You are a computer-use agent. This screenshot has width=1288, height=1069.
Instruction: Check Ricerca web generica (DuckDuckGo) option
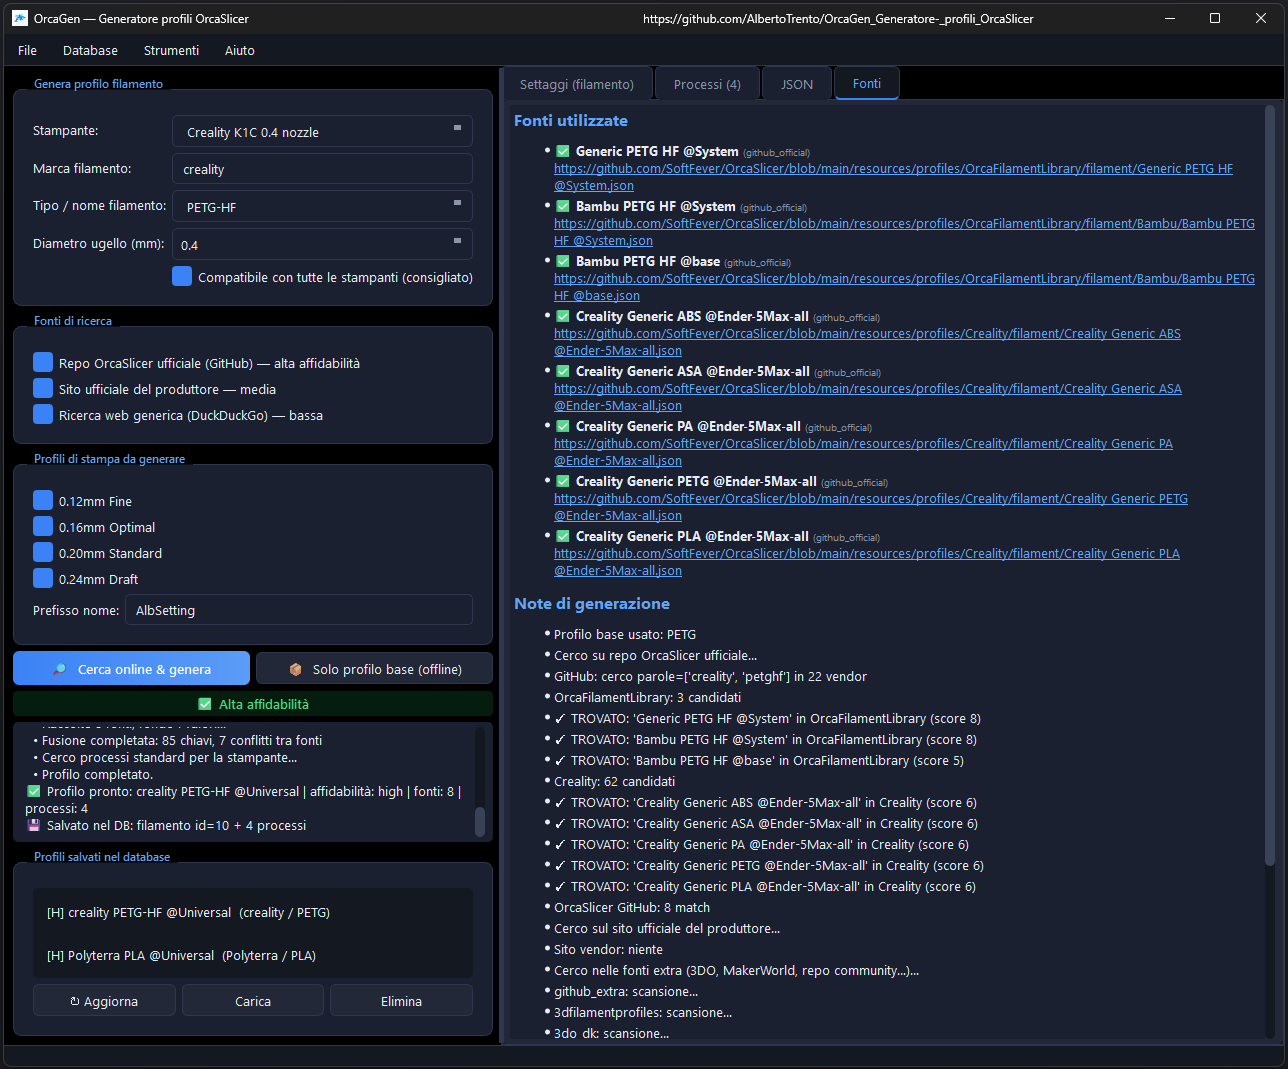point(43,414)
